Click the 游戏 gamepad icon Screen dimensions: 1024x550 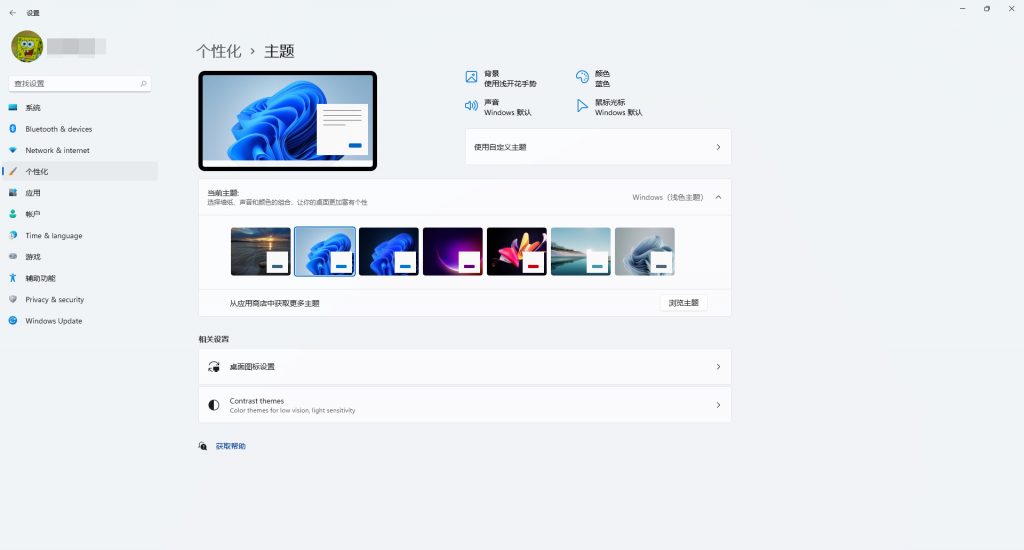click(12, 257)
